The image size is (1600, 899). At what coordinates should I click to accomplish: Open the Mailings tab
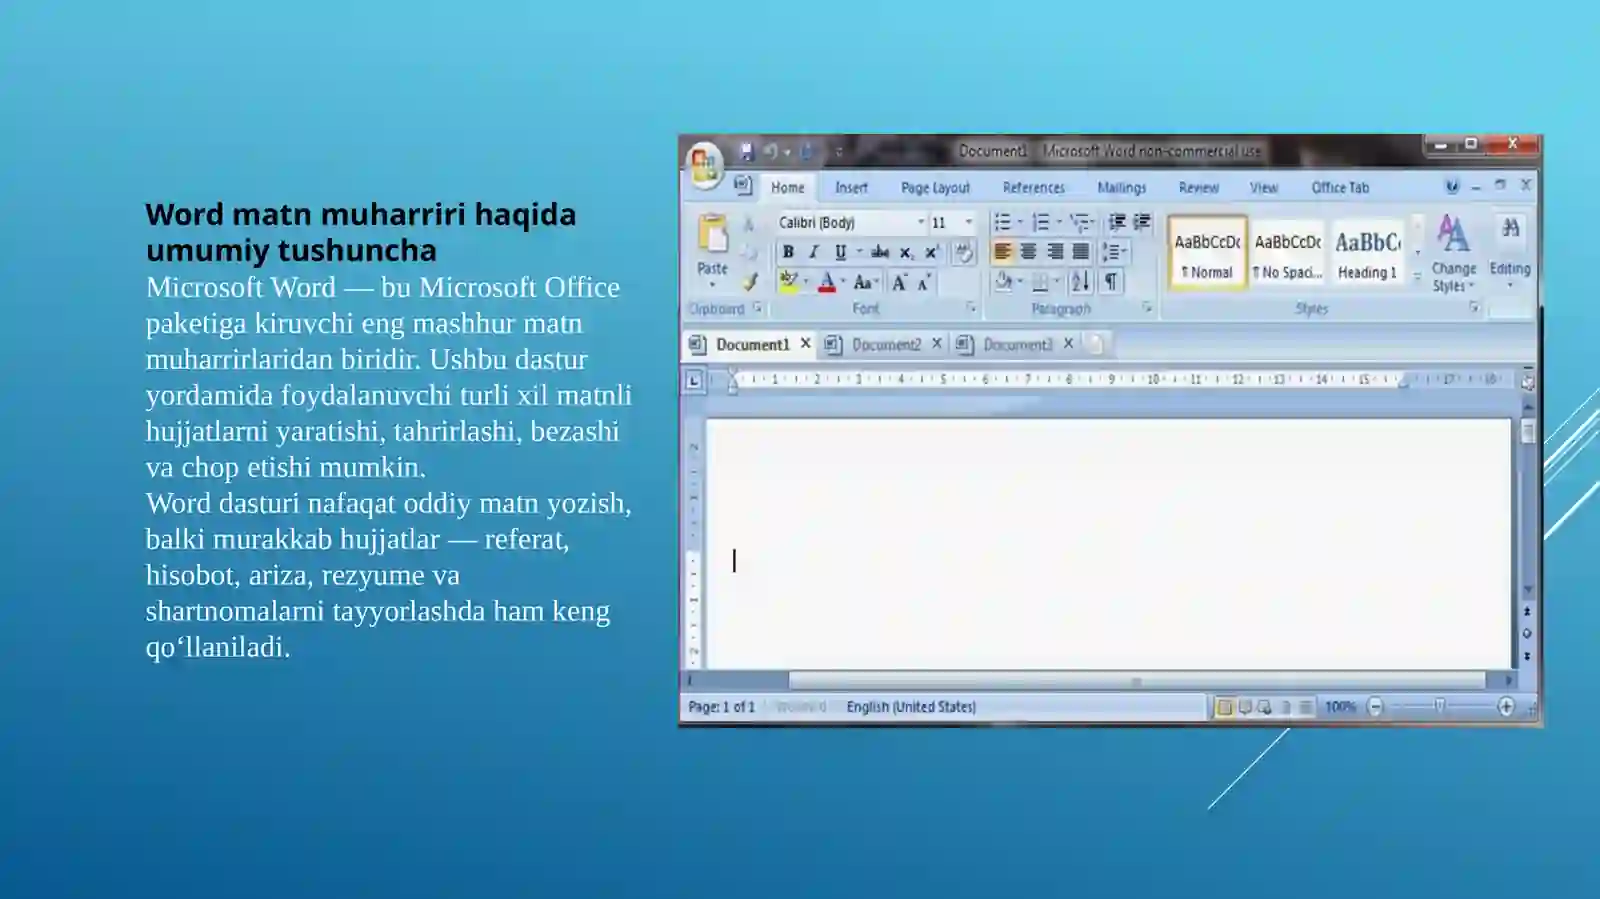point(1121,187)
